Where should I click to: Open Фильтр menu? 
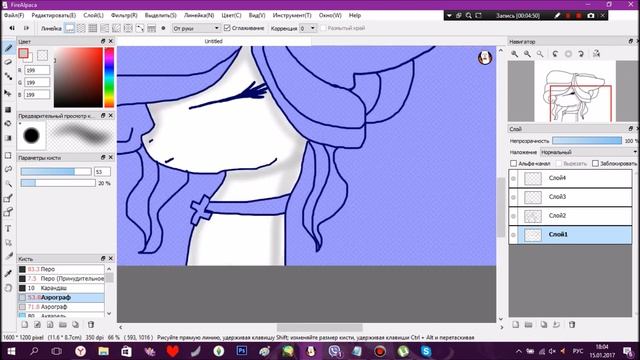(x=124, y=15)
